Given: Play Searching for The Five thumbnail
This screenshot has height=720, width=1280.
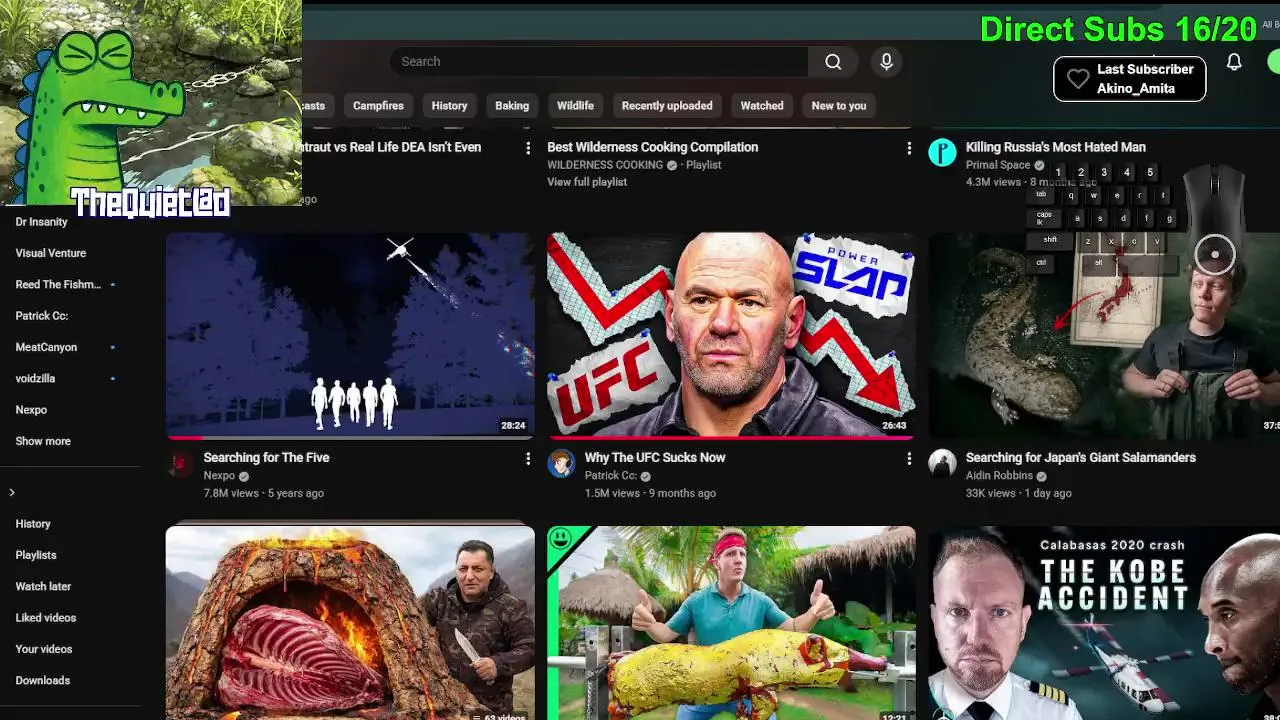Looking at the screenshot, I should (x=350, y=335).
